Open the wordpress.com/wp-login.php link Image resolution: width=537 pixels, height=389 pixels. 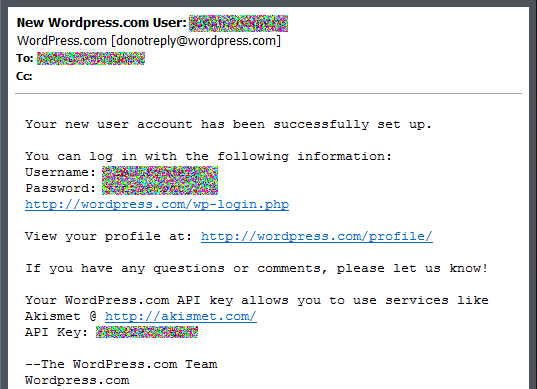tap(157, 204)
